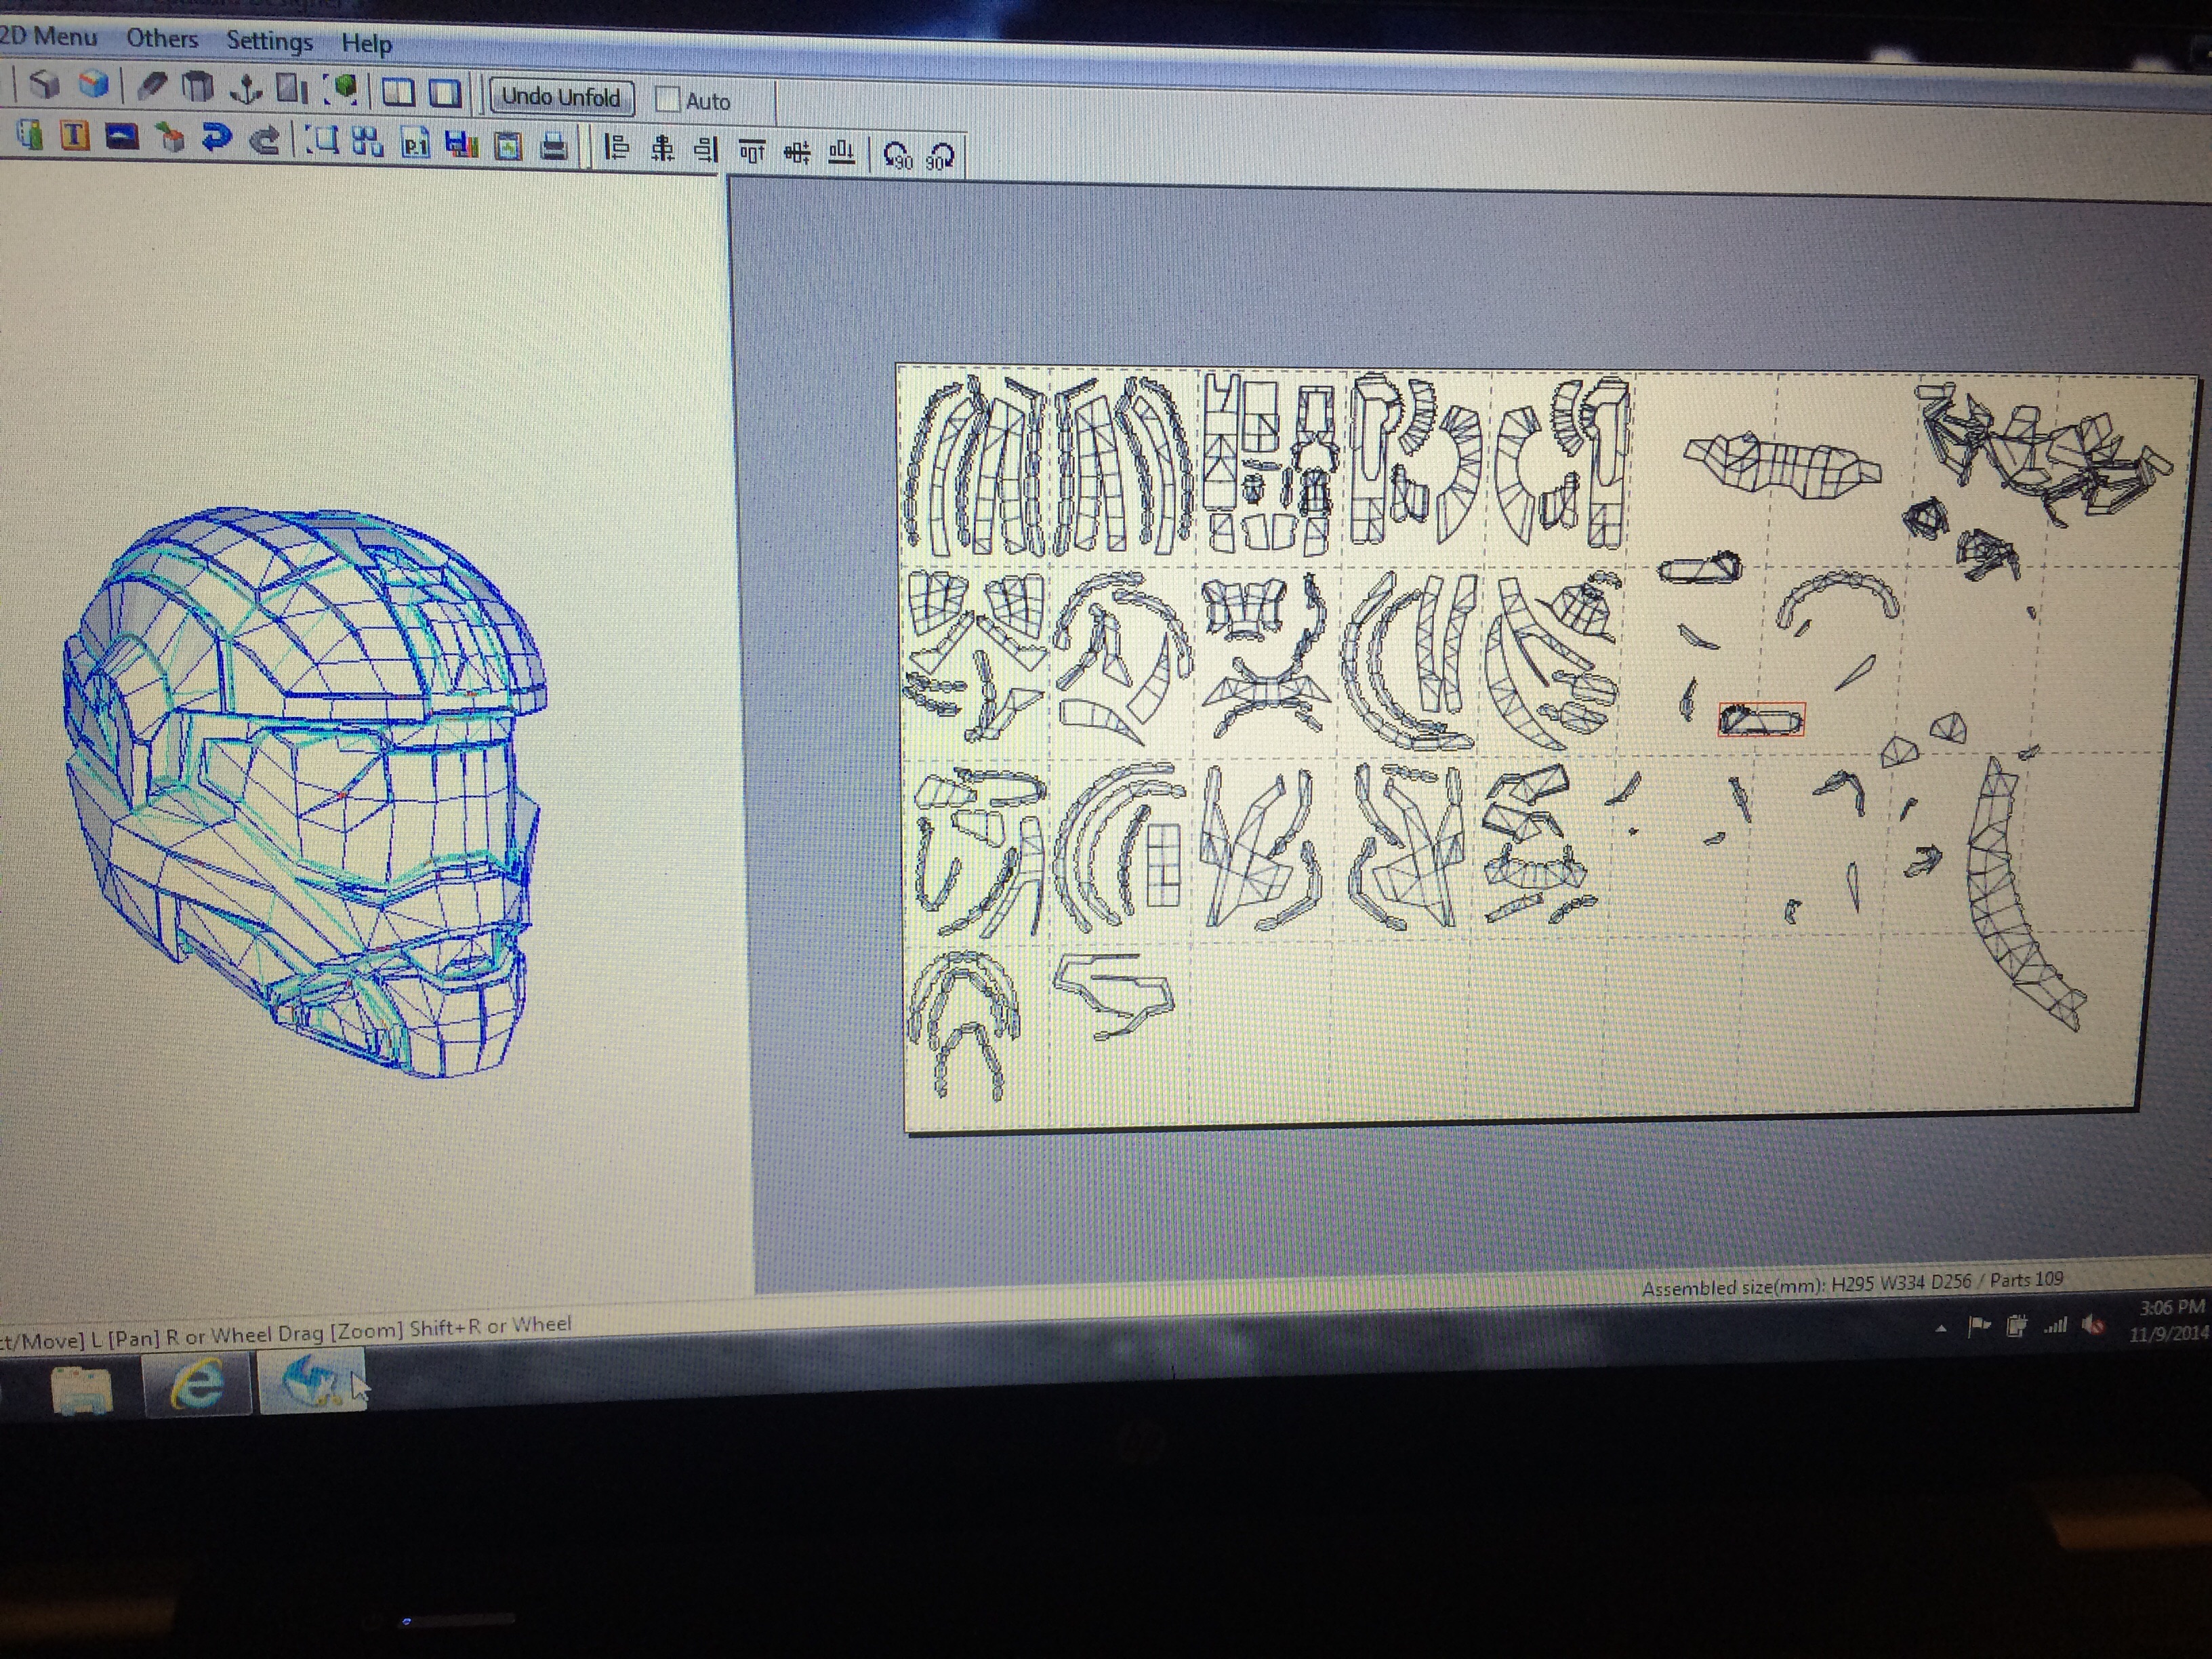Align parts to vertical center icon

tap(797, 152)
